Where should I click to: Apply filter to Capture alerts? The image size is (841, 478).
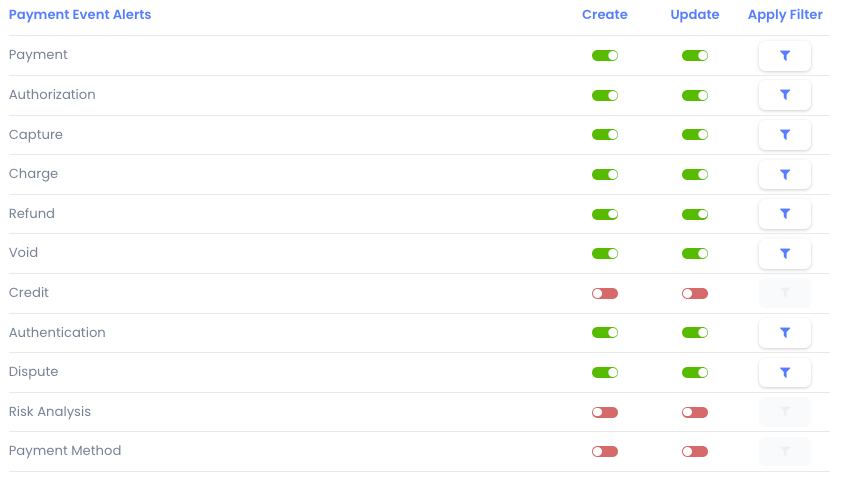click(x=785, y=135)
